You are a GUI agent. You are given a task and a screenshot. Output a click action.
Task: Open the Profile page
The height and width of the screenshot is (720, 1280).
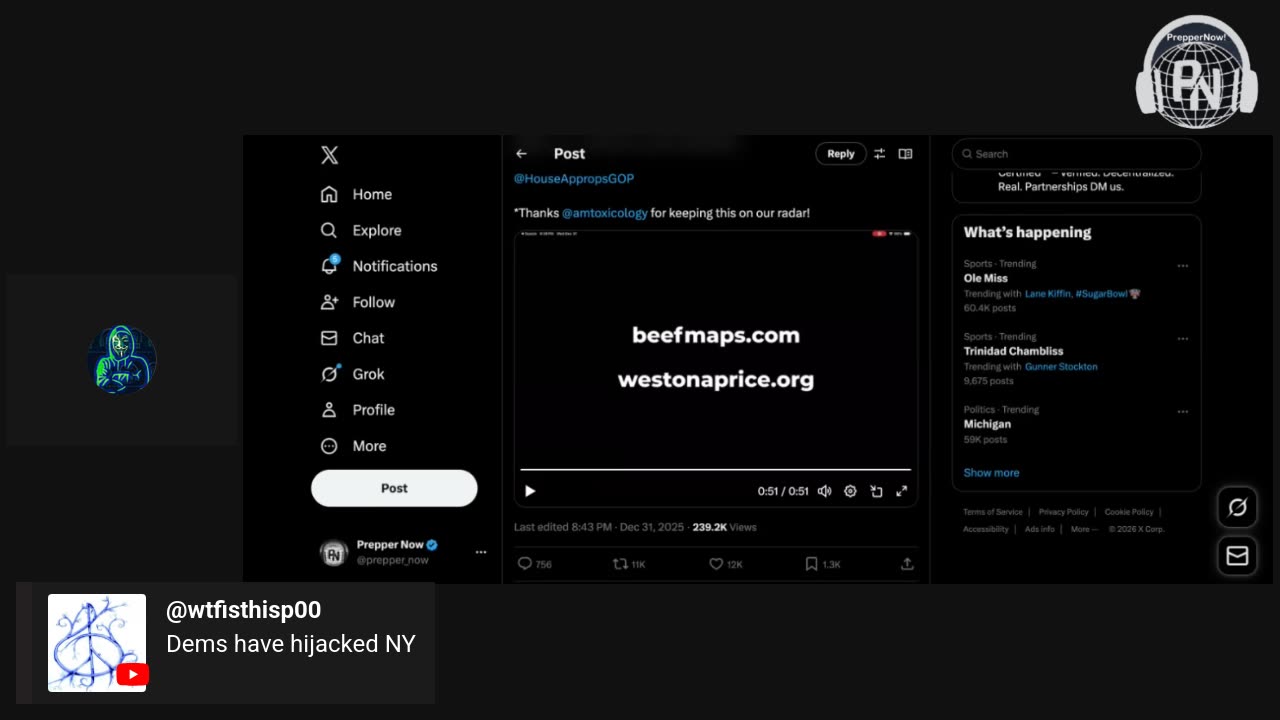tap(358, 410)
